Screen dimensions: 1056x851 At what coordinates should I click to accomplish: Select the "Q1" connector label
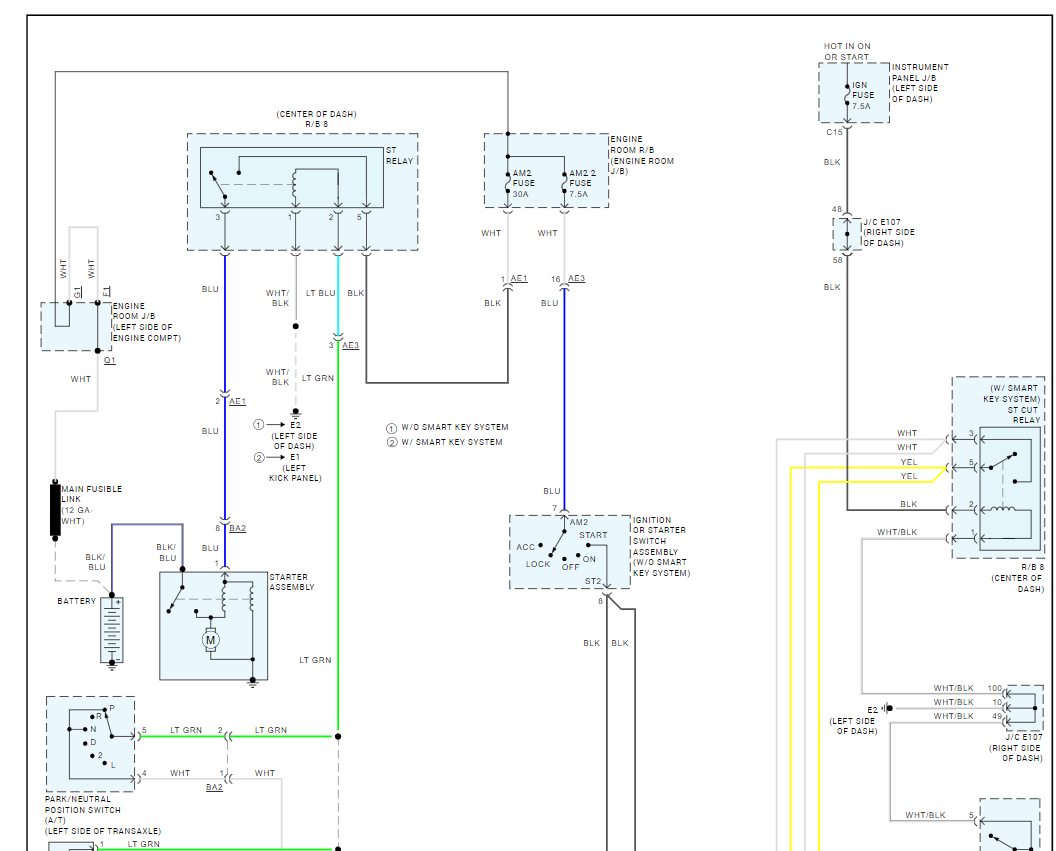pyautogui.click(x=110, y=361)
